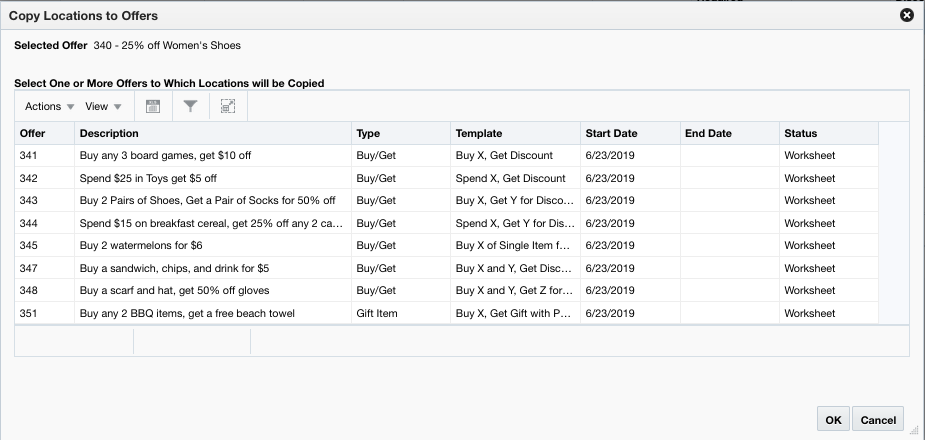Click the Start Date column header

pos(611,133)
